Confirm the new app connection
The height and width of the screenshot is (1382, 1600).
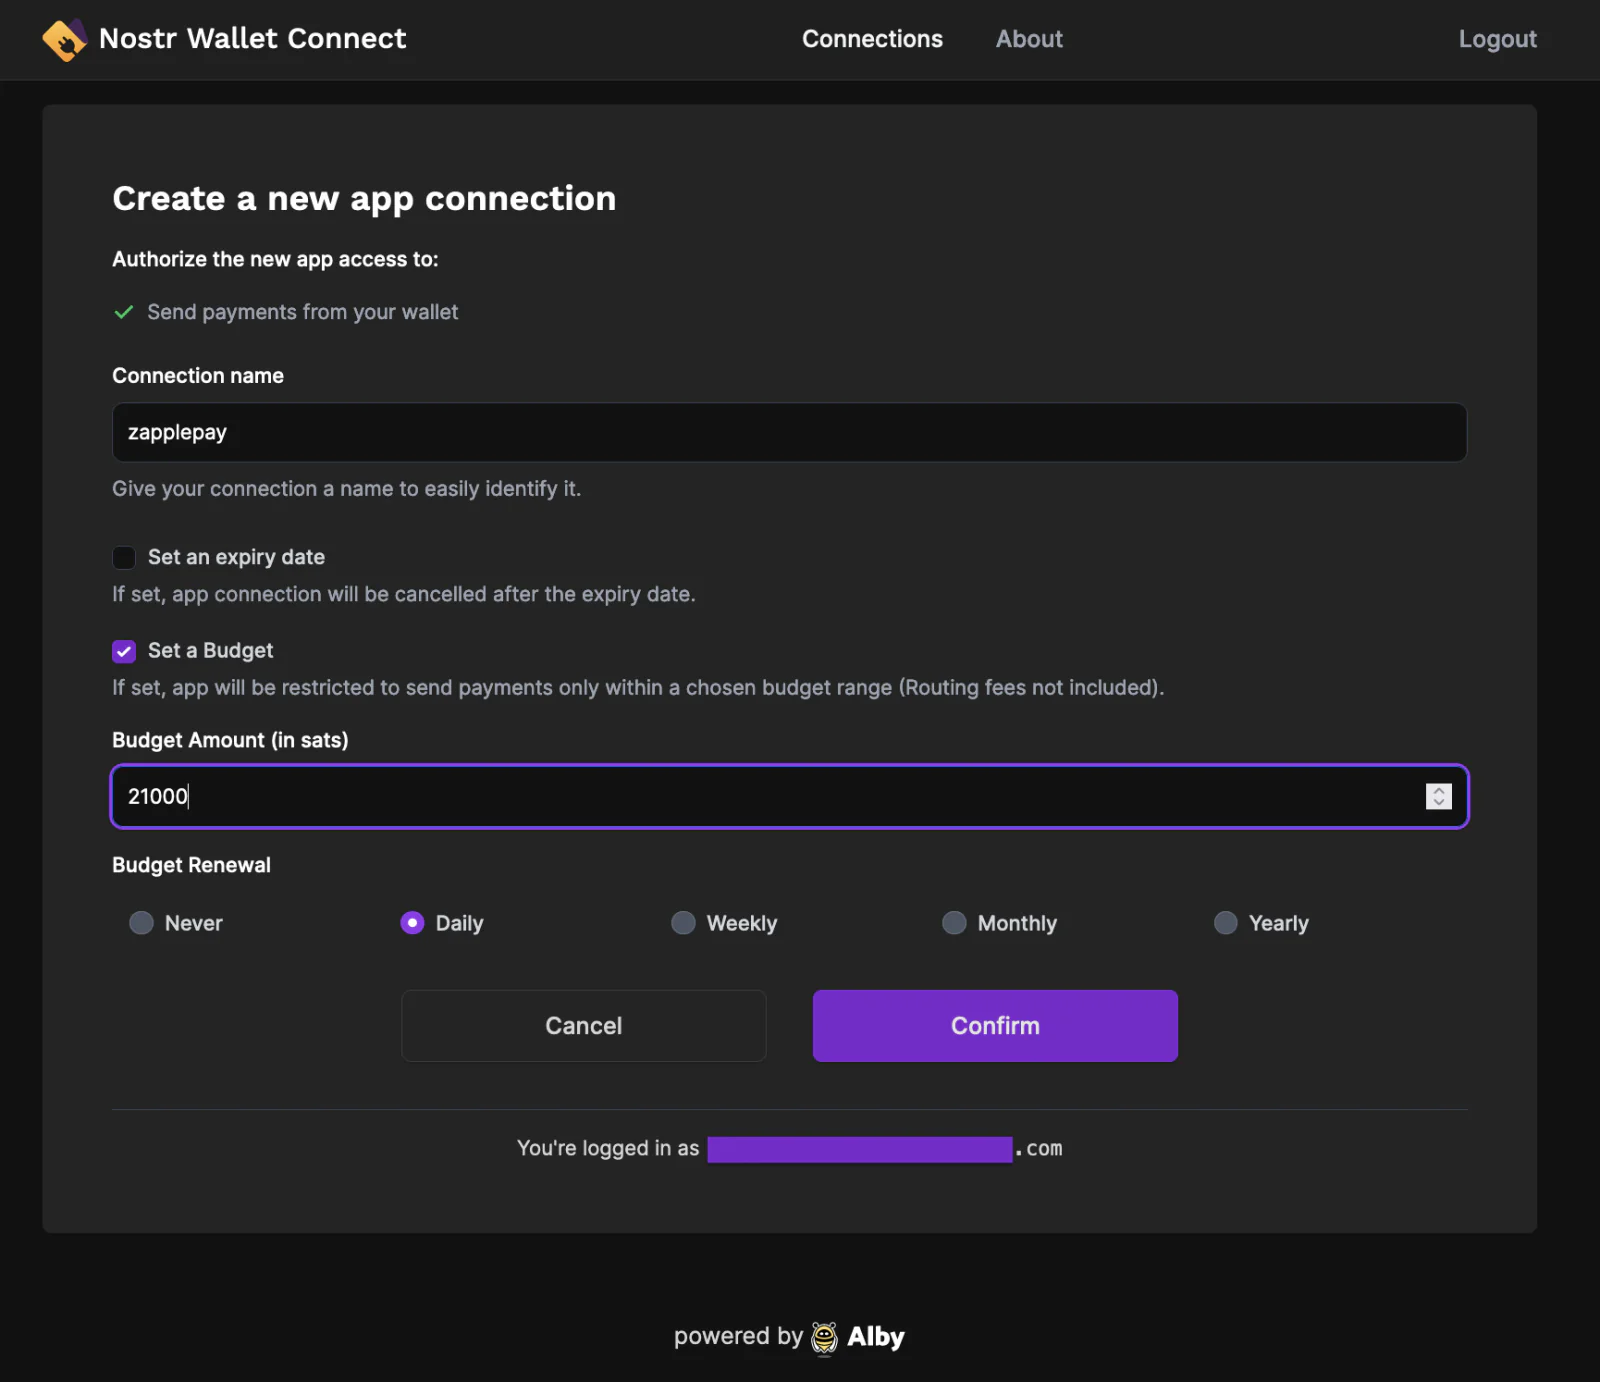click(995, 1026)
